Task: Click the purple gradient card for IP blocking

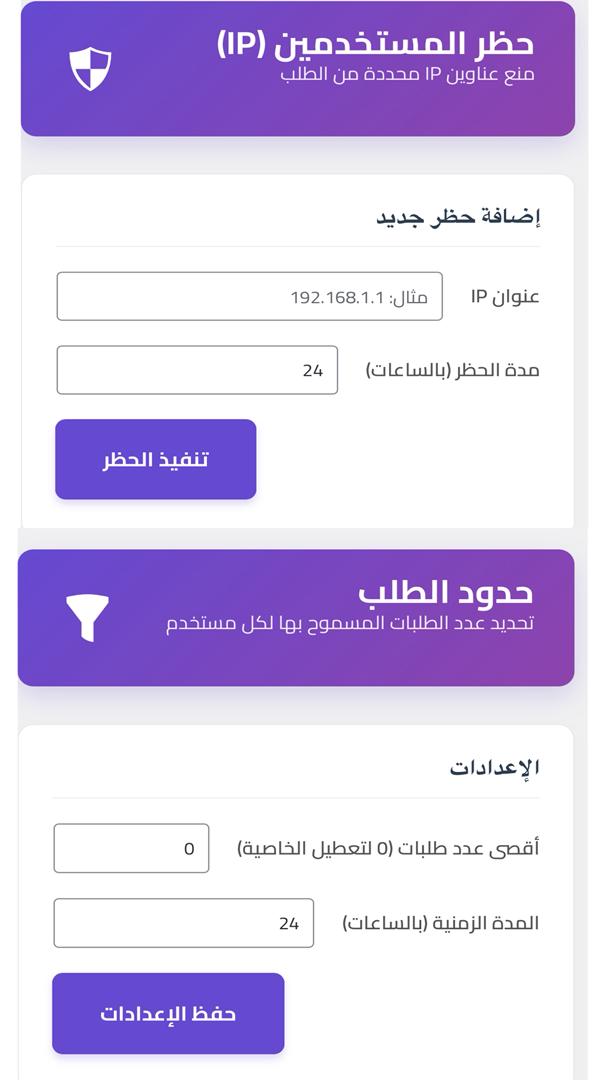Action: click(x=300, y=70)
